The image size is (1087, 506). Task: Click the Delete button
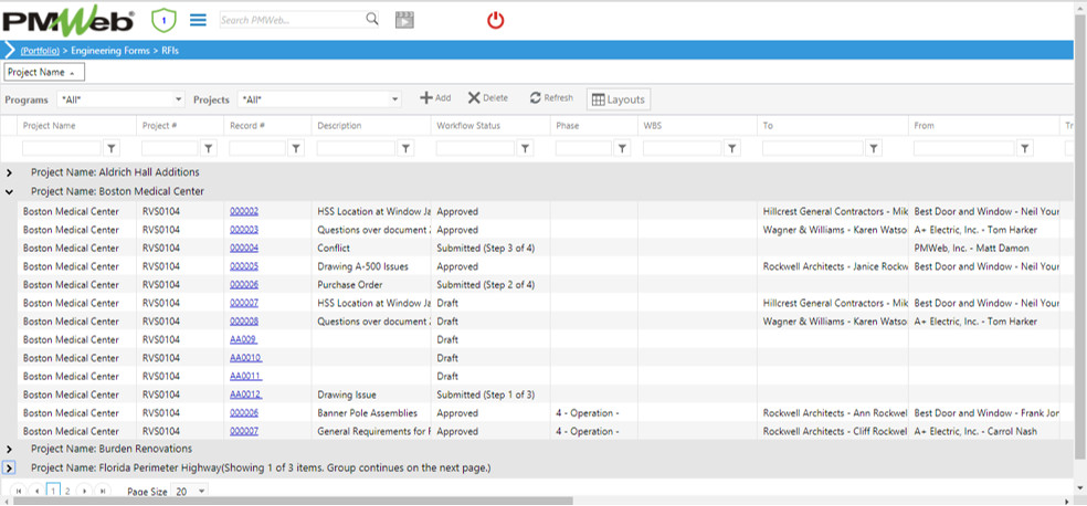pos(487,98)
